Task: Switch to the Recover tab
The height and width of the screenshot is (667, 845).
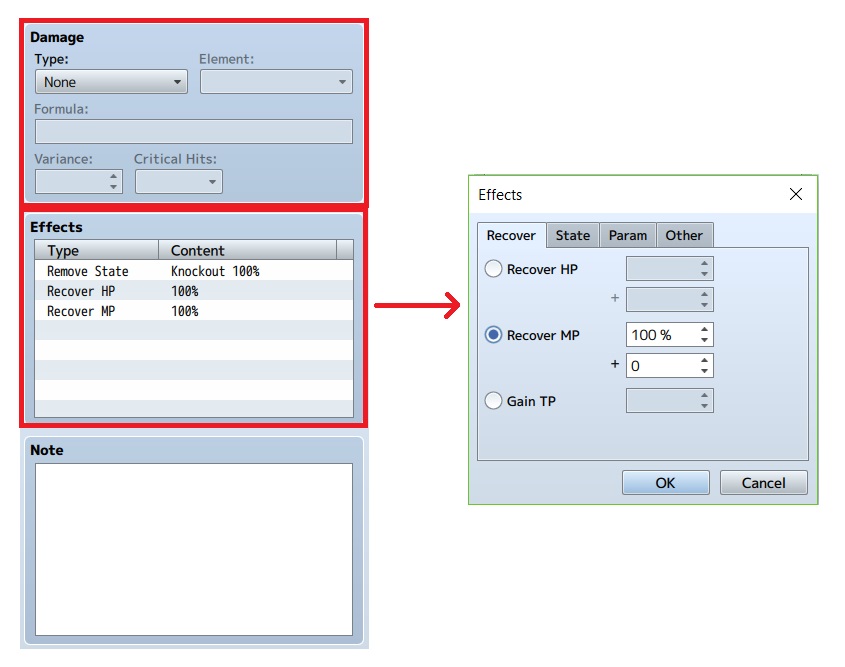Action: click(511, 235)
